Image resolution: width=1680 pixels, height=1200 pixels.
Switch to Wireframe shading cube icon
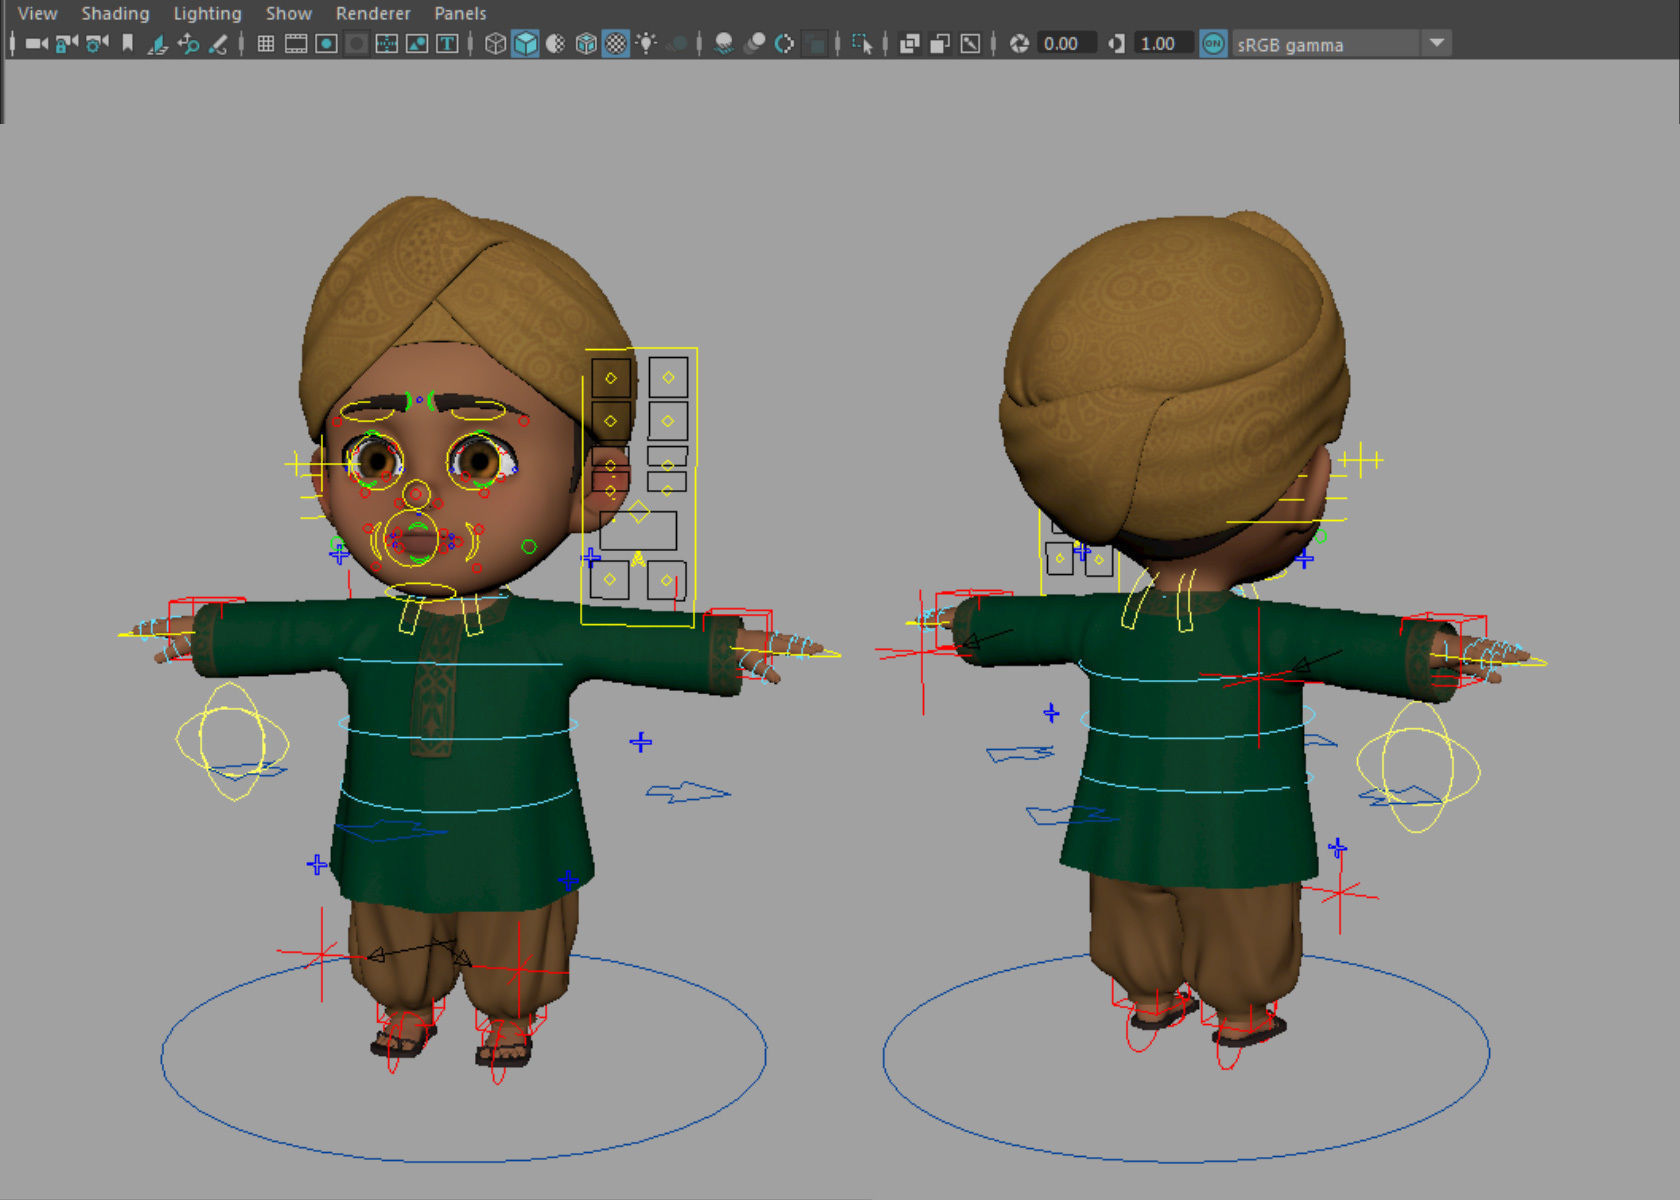[495, 43]
